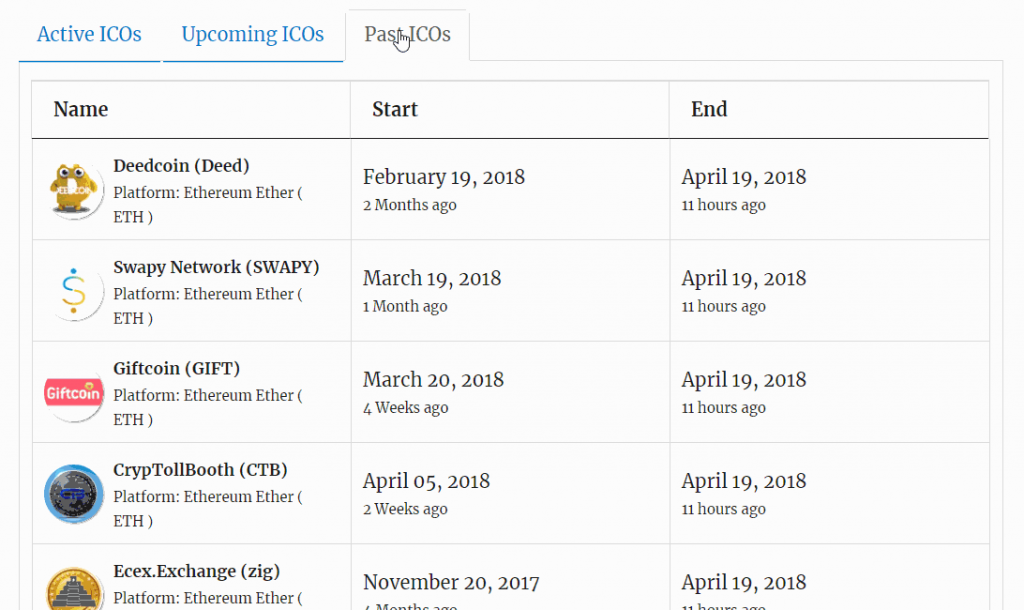Open the Deedcoin (Deed) listing
The width and height of the screenshot is (1024, 610).
point(181,166)
